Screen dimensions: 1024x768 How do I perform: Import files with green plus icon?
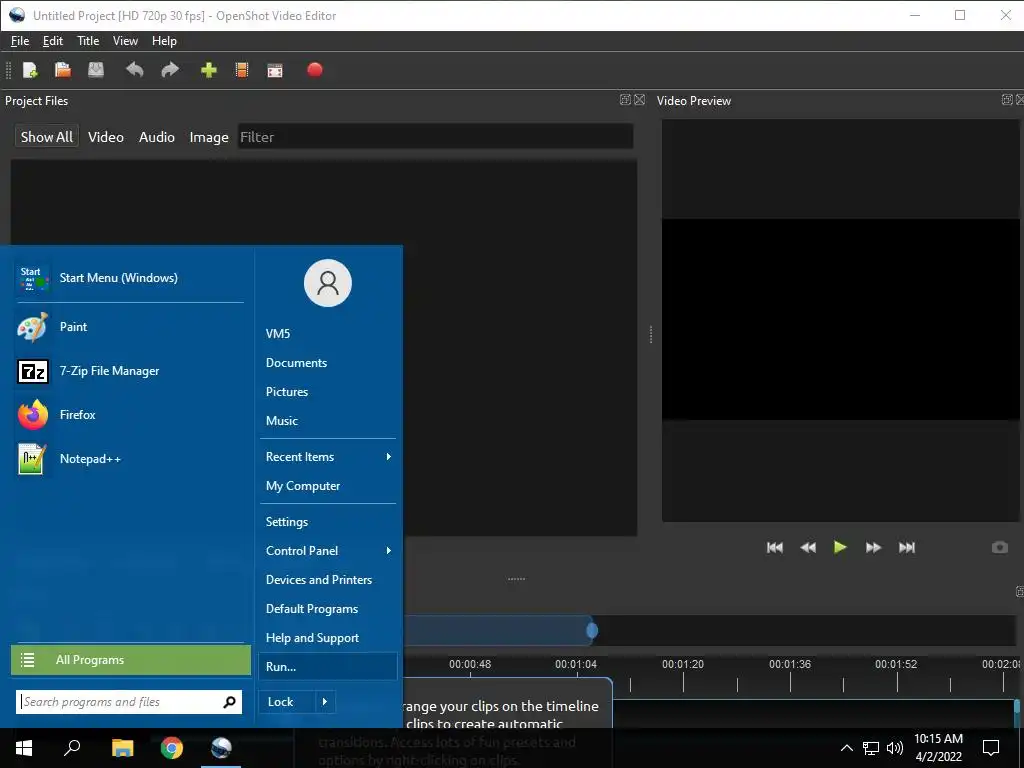click(x=208, y=70)
